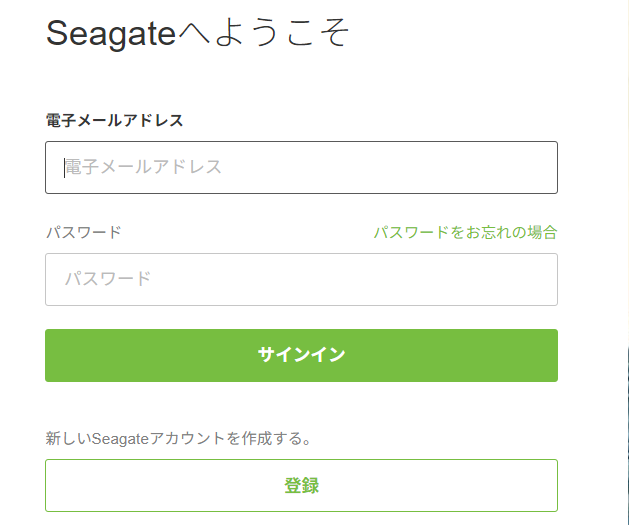Activate the second text box for password
629x525 pixels.
tap(301, 279)
